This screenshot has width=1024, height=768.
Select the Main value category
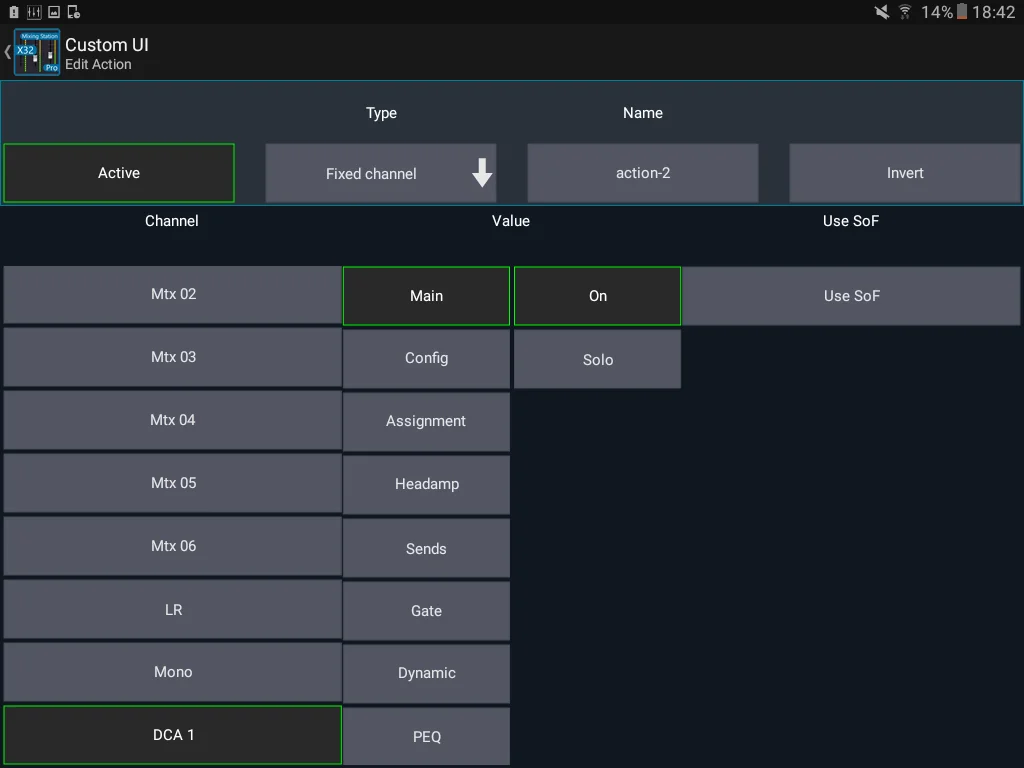click(426, 295)
